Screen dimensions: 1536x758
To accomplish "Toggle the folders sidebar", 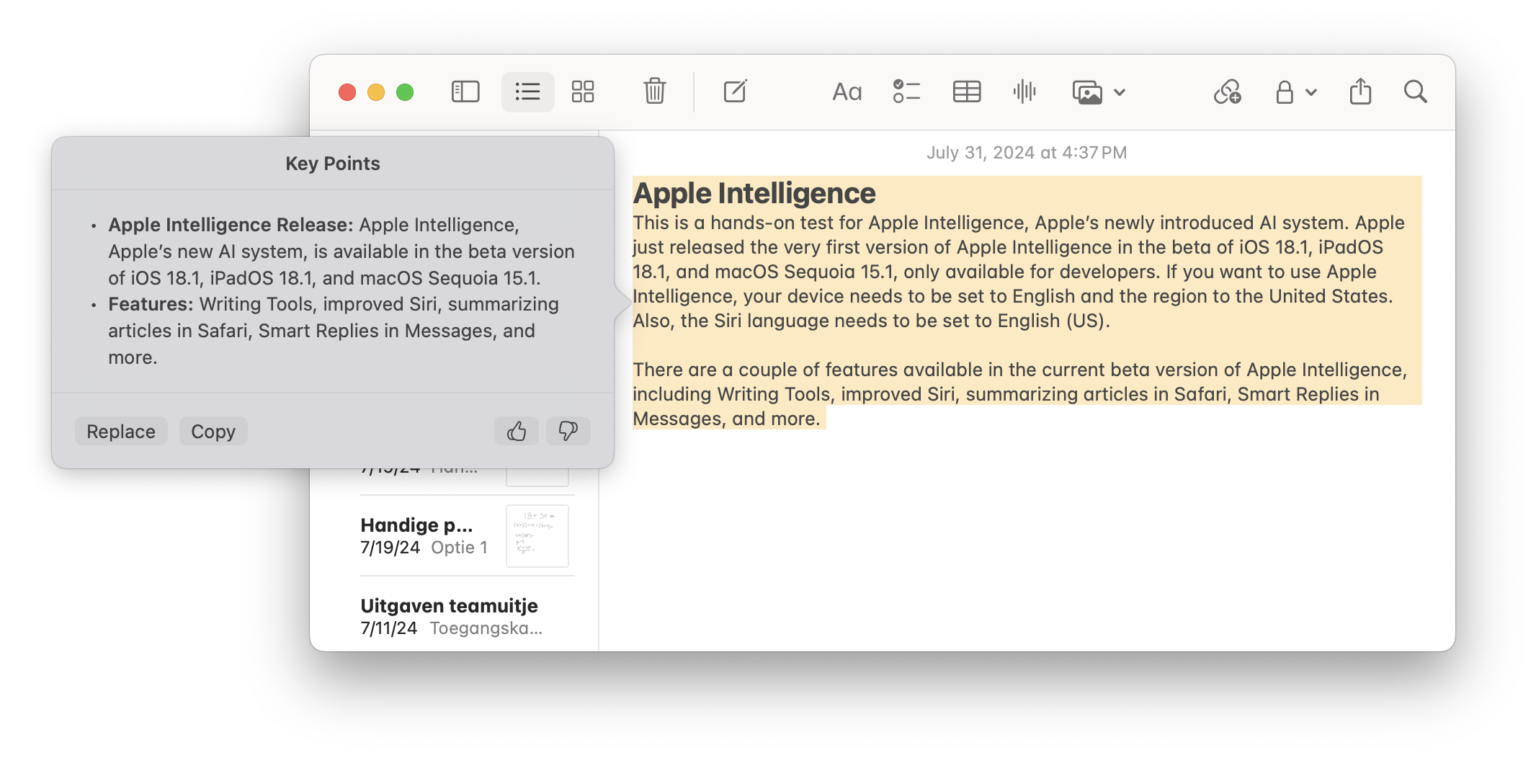I will [x=465, y=91].
